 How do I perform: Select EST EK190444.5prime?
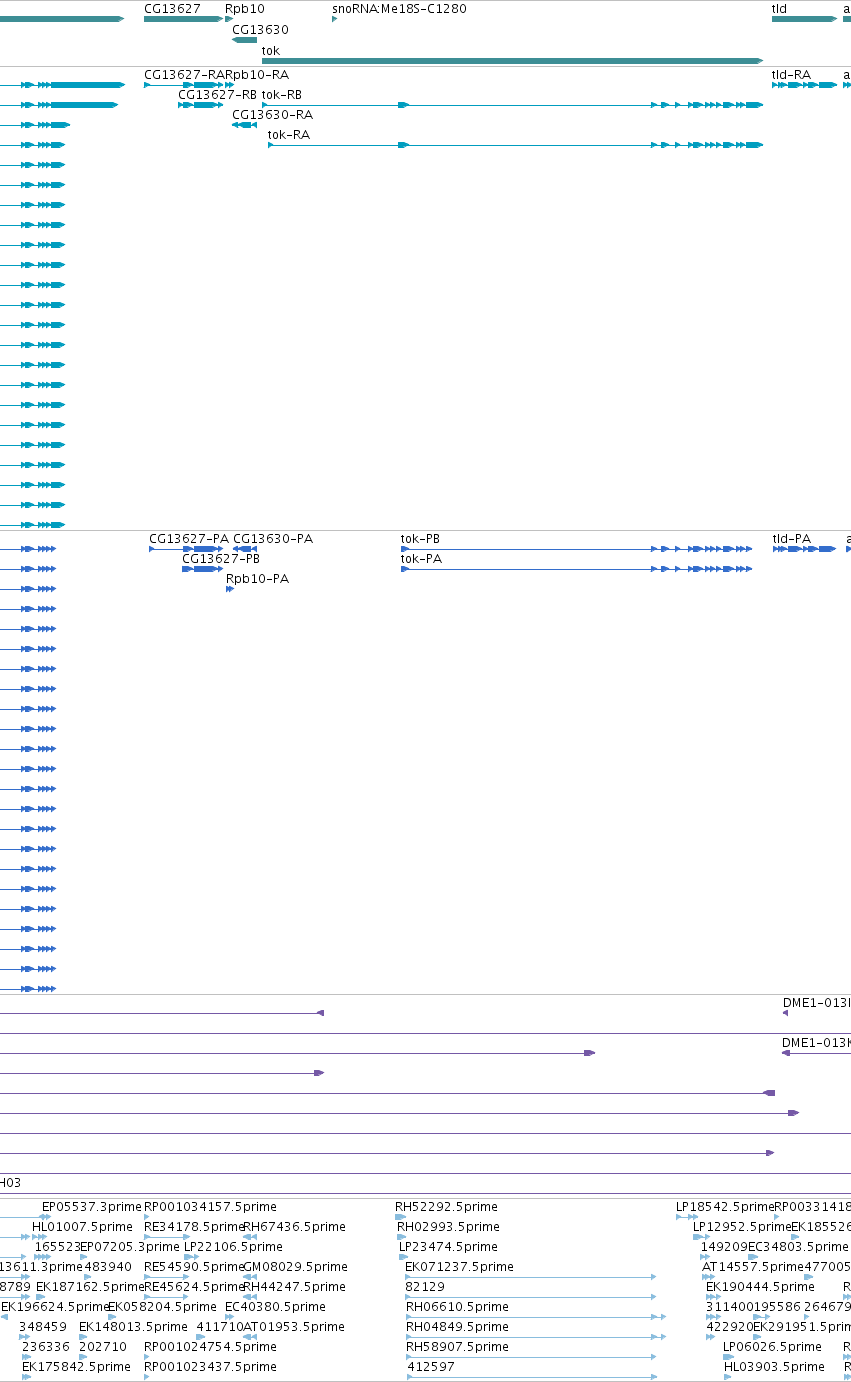[760, 1287]
